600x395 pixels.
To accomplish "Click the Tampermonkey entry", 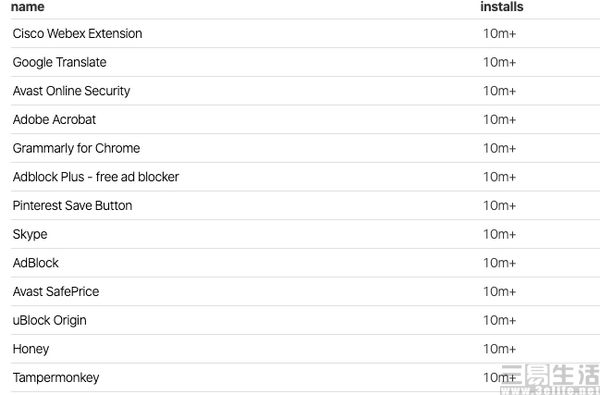I will (x=56, y=378).
